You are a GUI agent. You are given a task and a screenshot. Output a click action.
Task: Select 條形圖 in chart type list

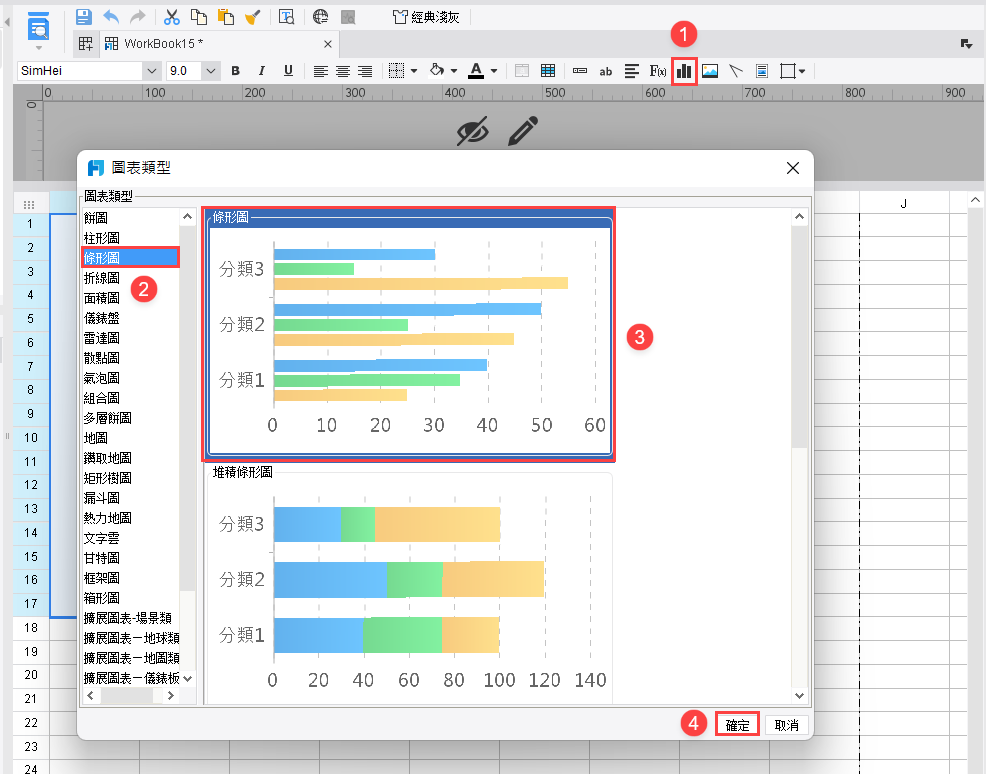(130, 258)
